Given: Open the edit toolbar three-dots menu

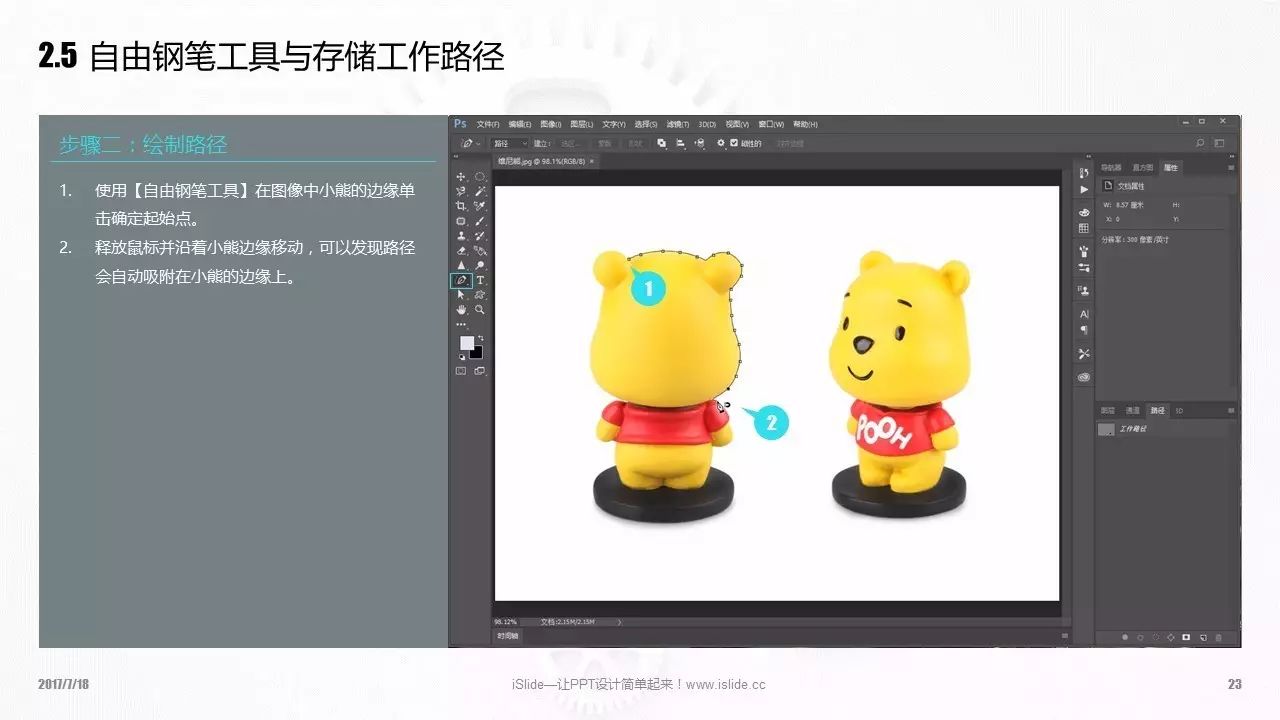Looking at the screenshot, I should coord(461,324).
